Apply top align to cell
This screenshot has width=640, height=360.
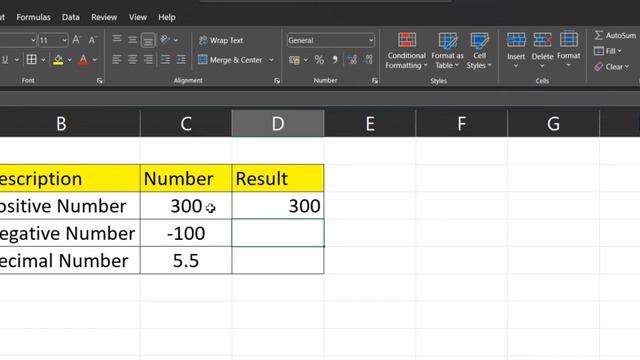pos(117,40)
